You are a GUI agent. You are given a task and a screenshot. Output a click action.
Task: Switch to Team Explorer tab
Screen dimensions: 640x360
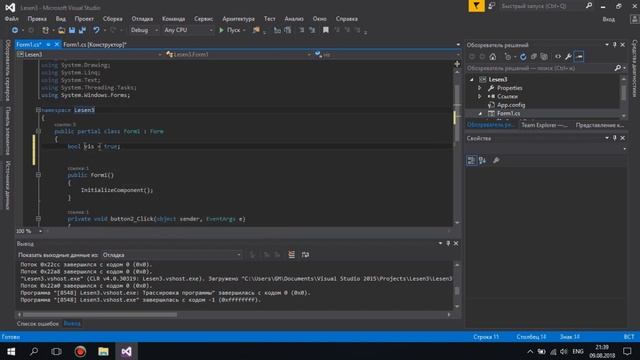(x=544, y=125)
